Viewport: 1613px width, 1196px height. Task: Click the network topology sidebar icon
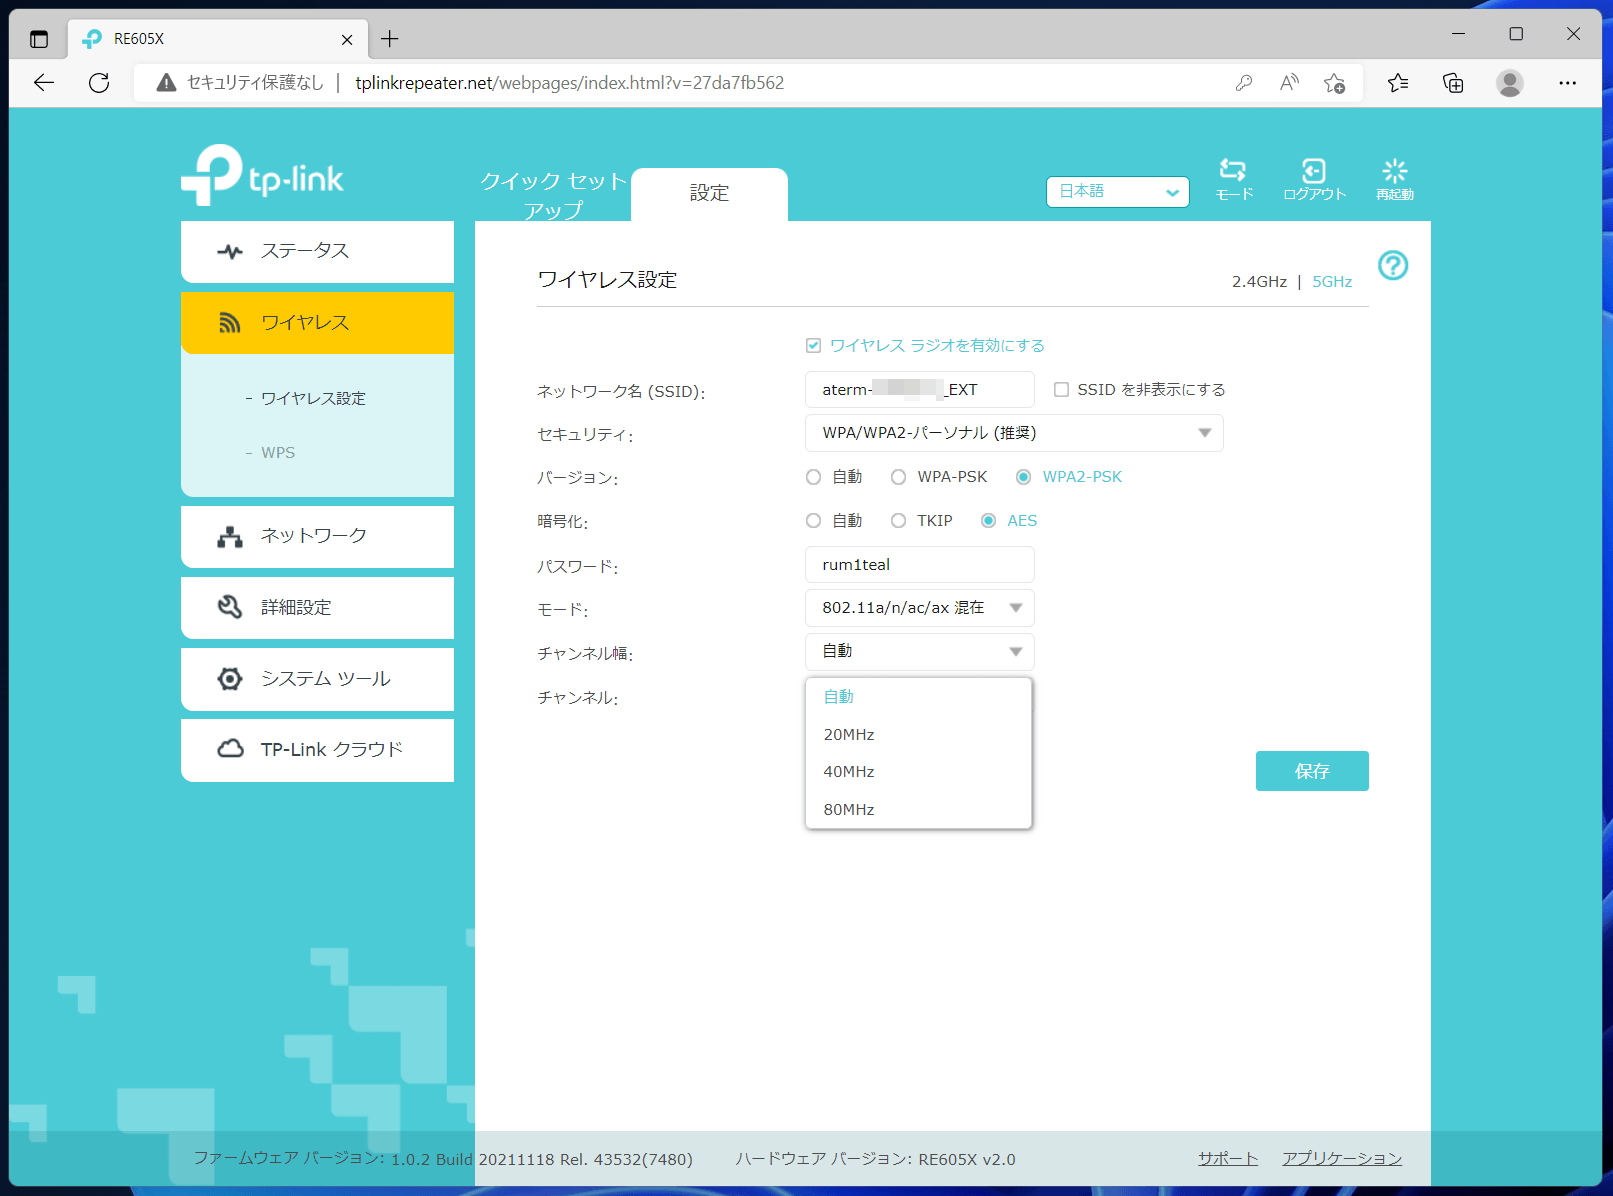[x=230, y=536]
